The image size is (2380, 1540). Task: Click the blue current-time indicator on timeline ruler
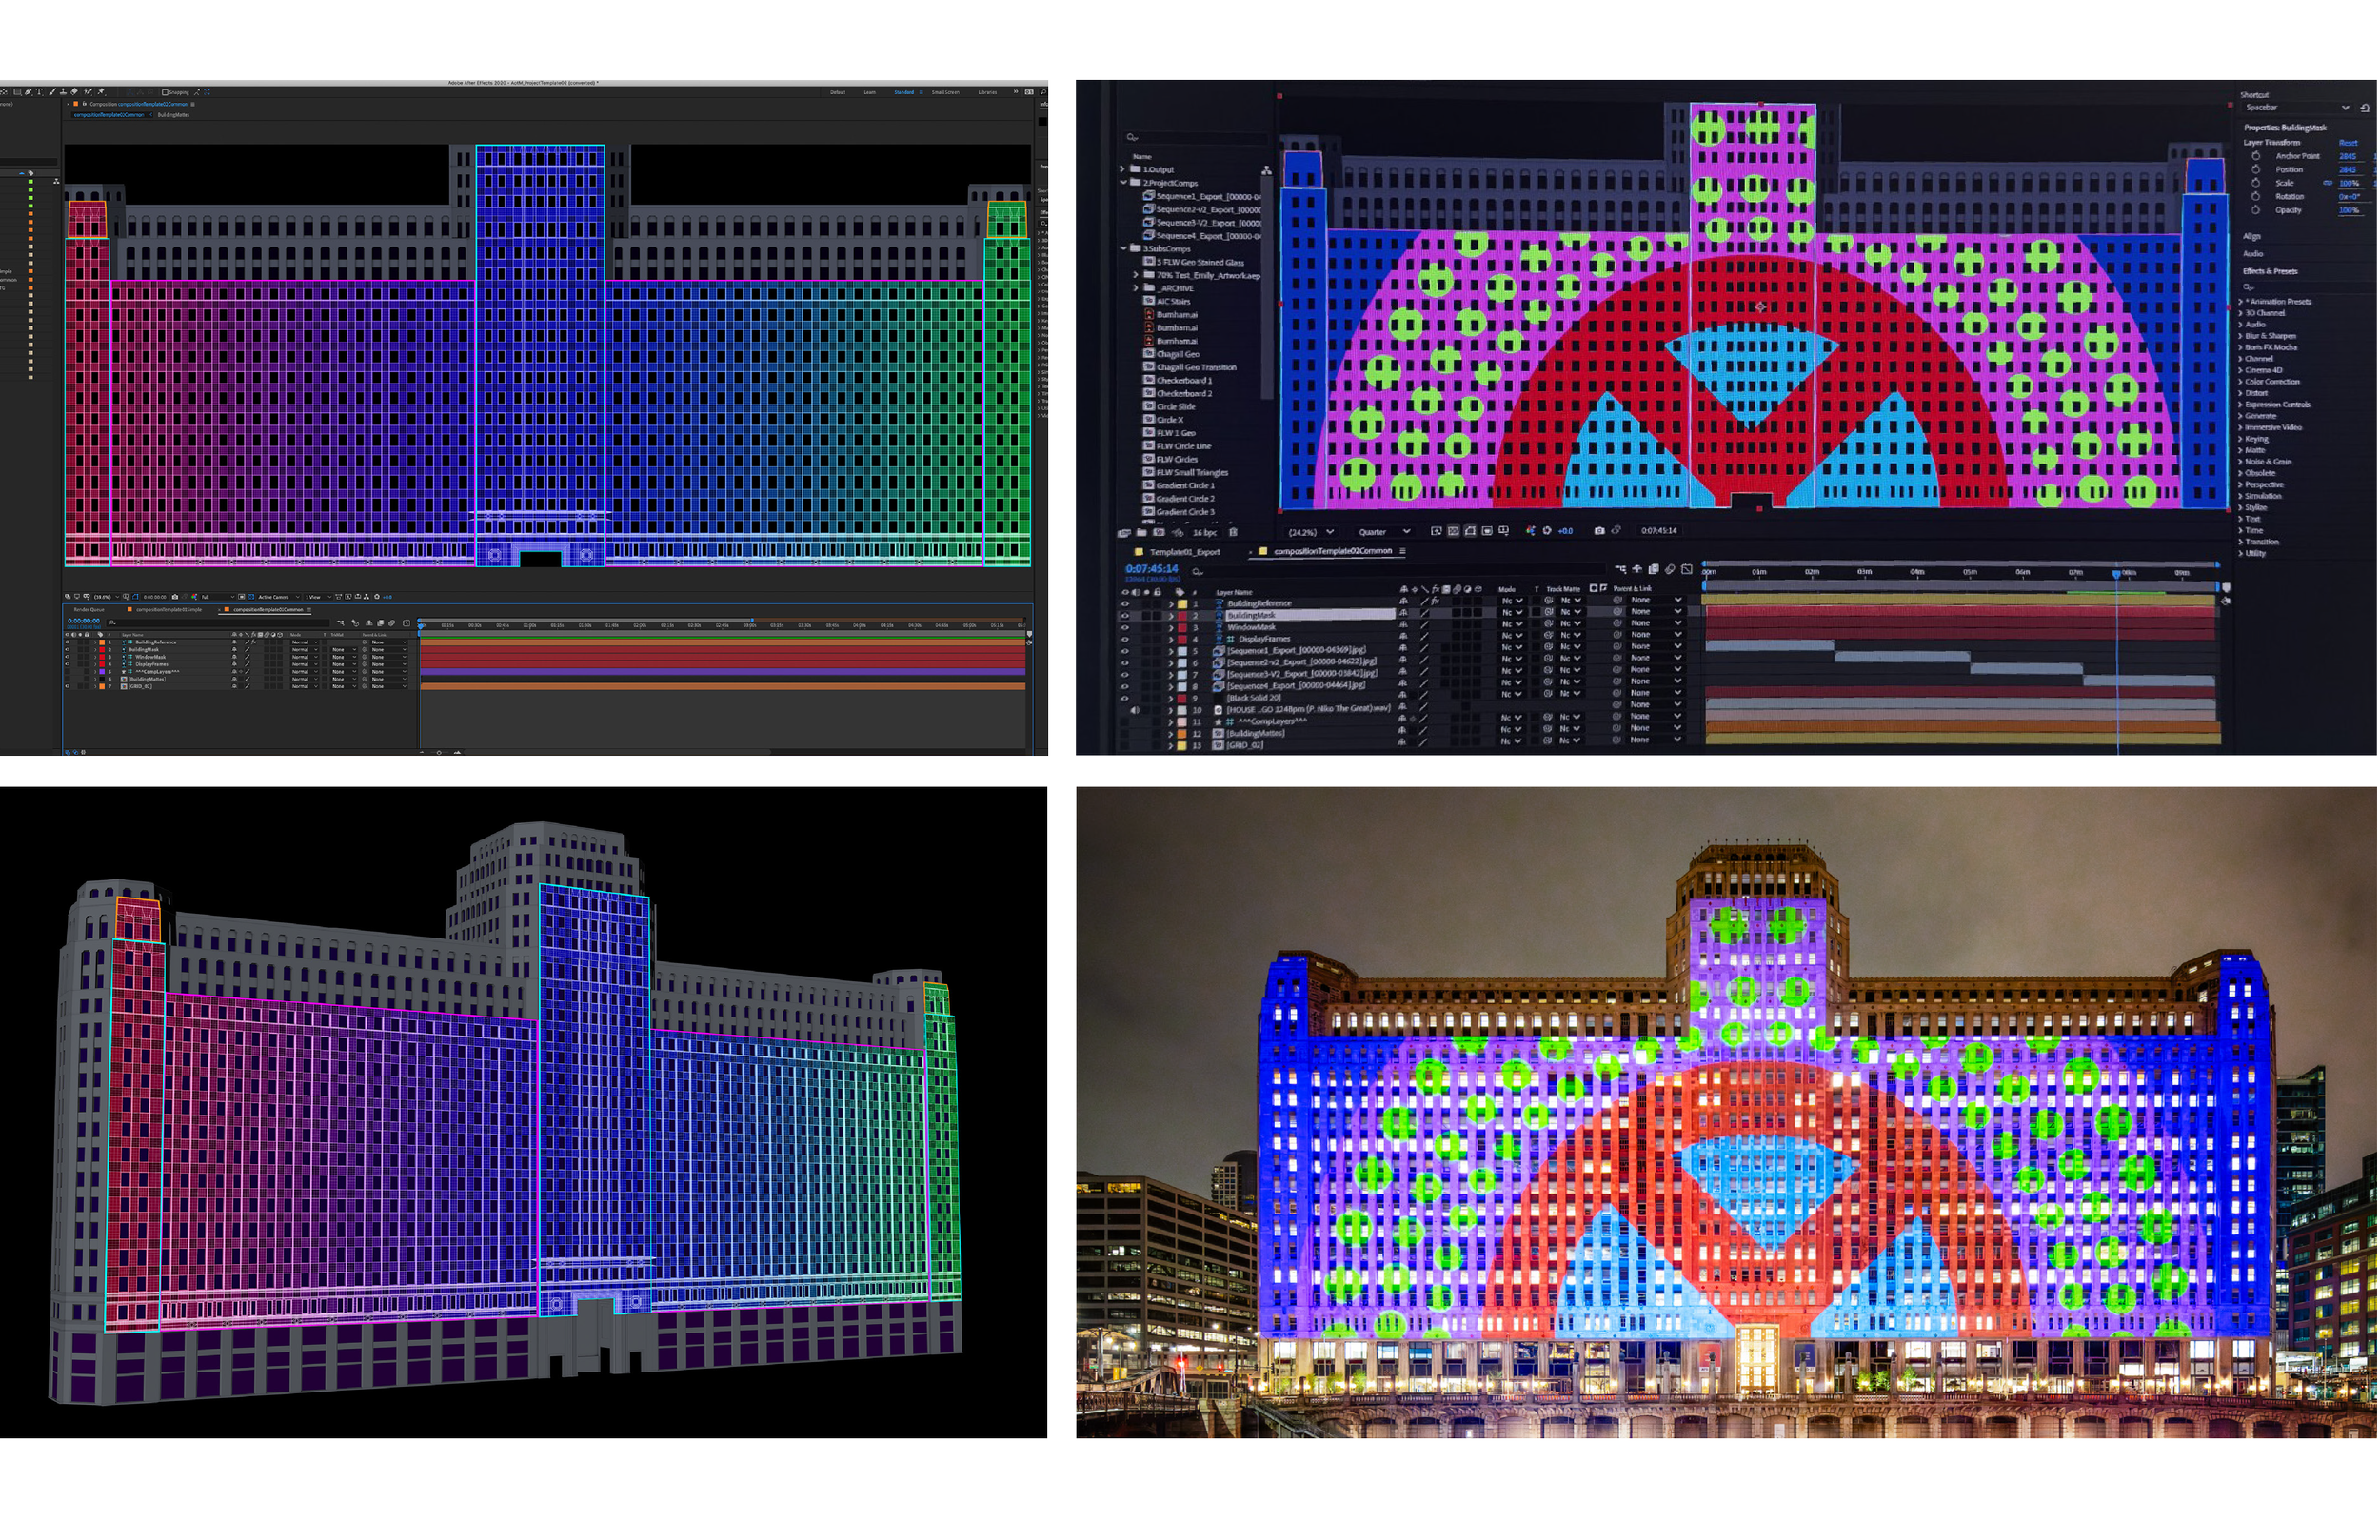pyautogui.click(x=2116, y=573)
